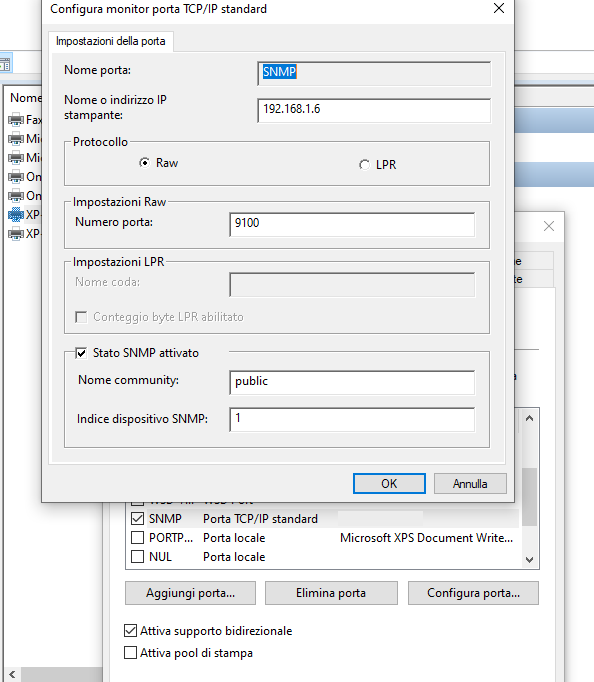Image resolution: width=594 pixels, height=682 pixels.
Task: Uncheck the SNMP port checkbox in list
Action: click(x=137, y=518)
